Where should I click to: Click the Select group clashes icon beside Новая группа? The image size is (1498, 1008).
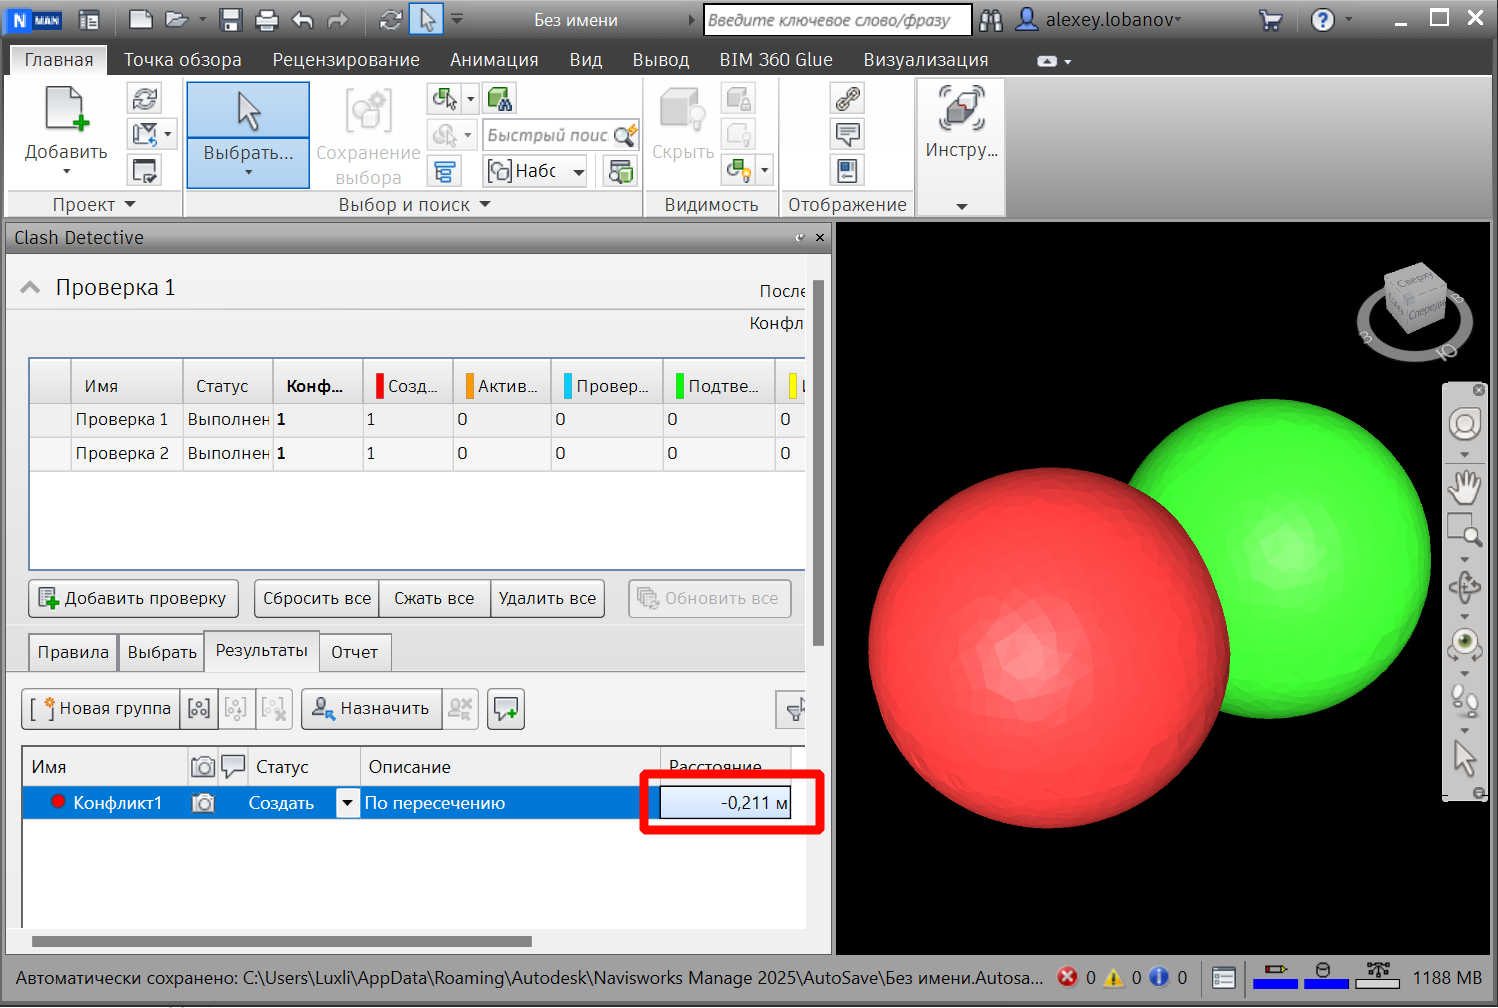(199, 708)
